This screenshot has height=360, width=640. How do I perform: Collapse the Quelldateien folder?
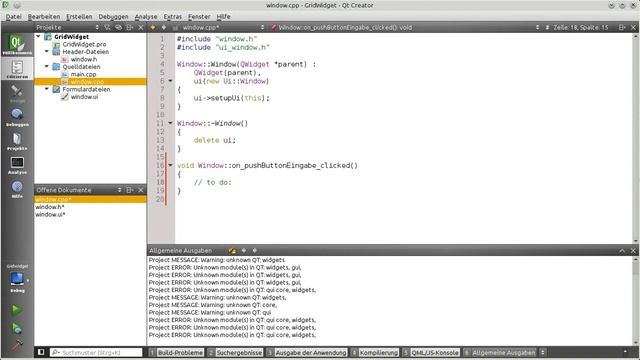pos(47,66)
